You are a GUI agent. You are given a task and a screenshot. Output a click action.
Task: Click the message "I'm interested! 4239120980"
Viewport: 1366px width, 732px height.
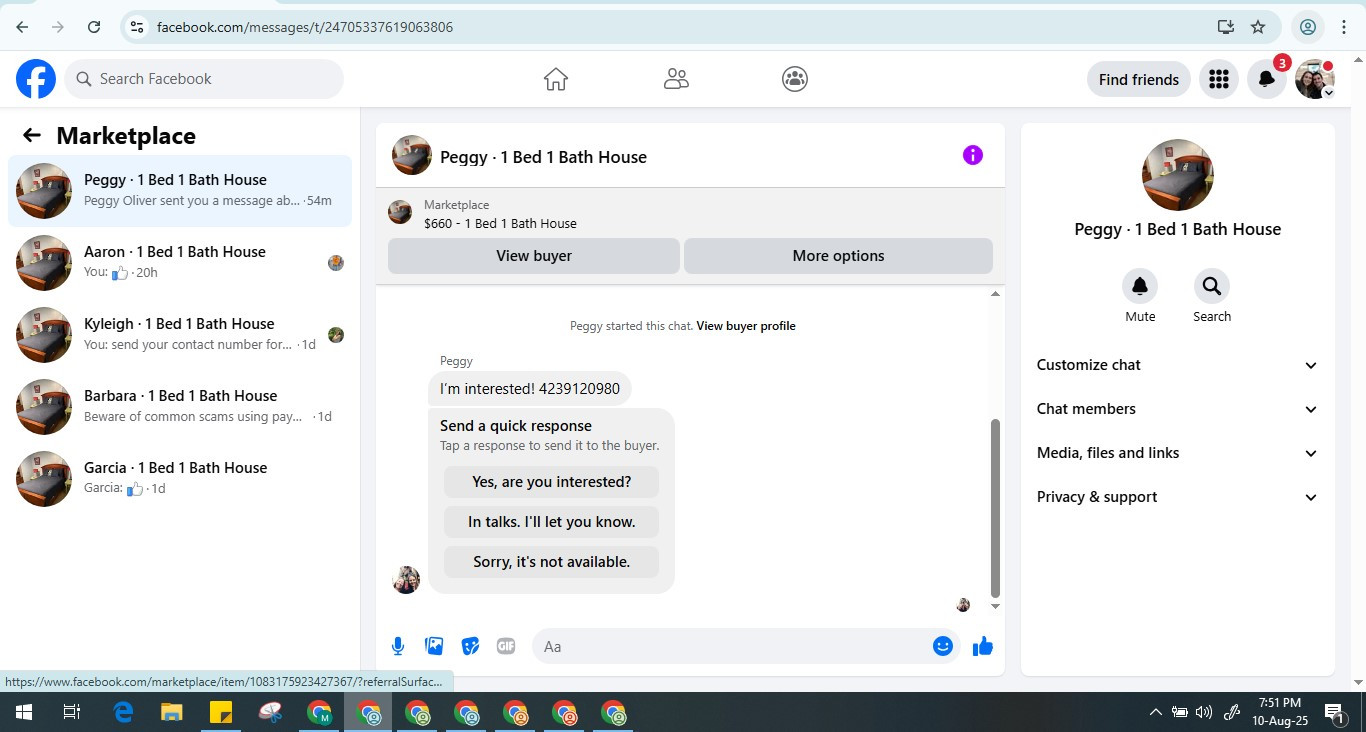click(x=530, y=389)
